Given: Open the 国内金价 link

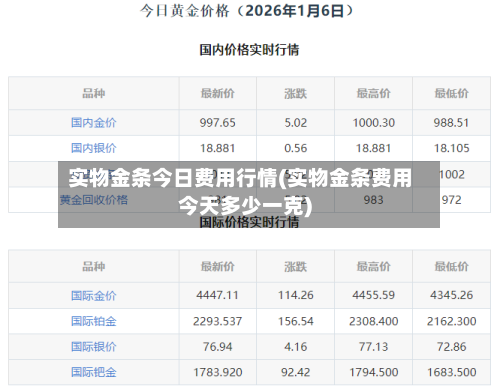Looking at the screenshot, I should click(94, 123).
